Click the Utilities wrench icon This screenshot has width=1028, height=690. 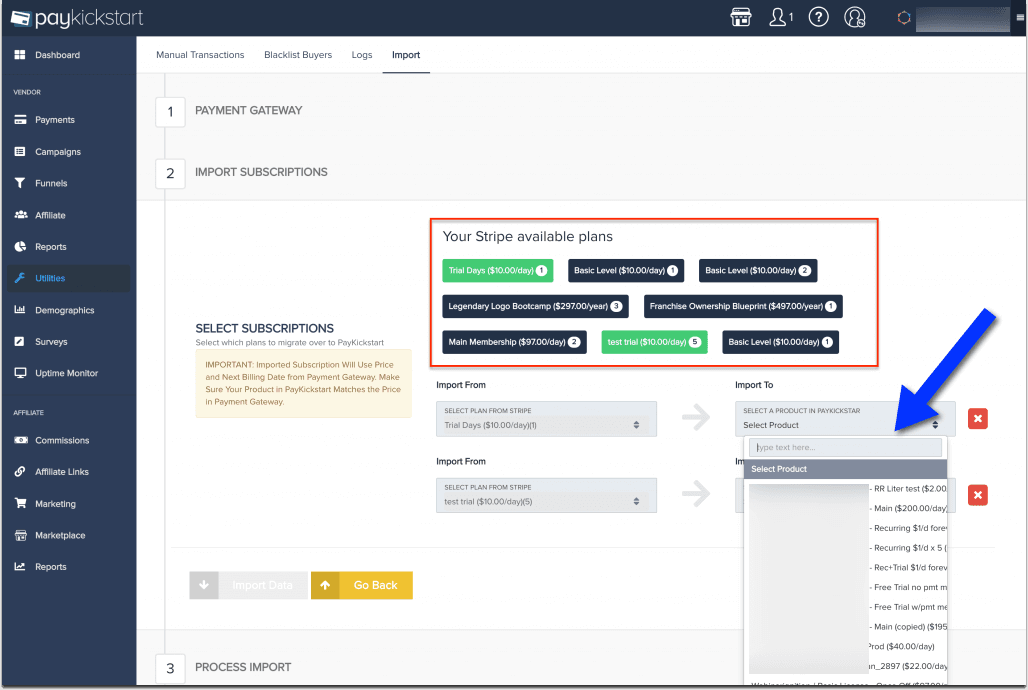[20, 278]
